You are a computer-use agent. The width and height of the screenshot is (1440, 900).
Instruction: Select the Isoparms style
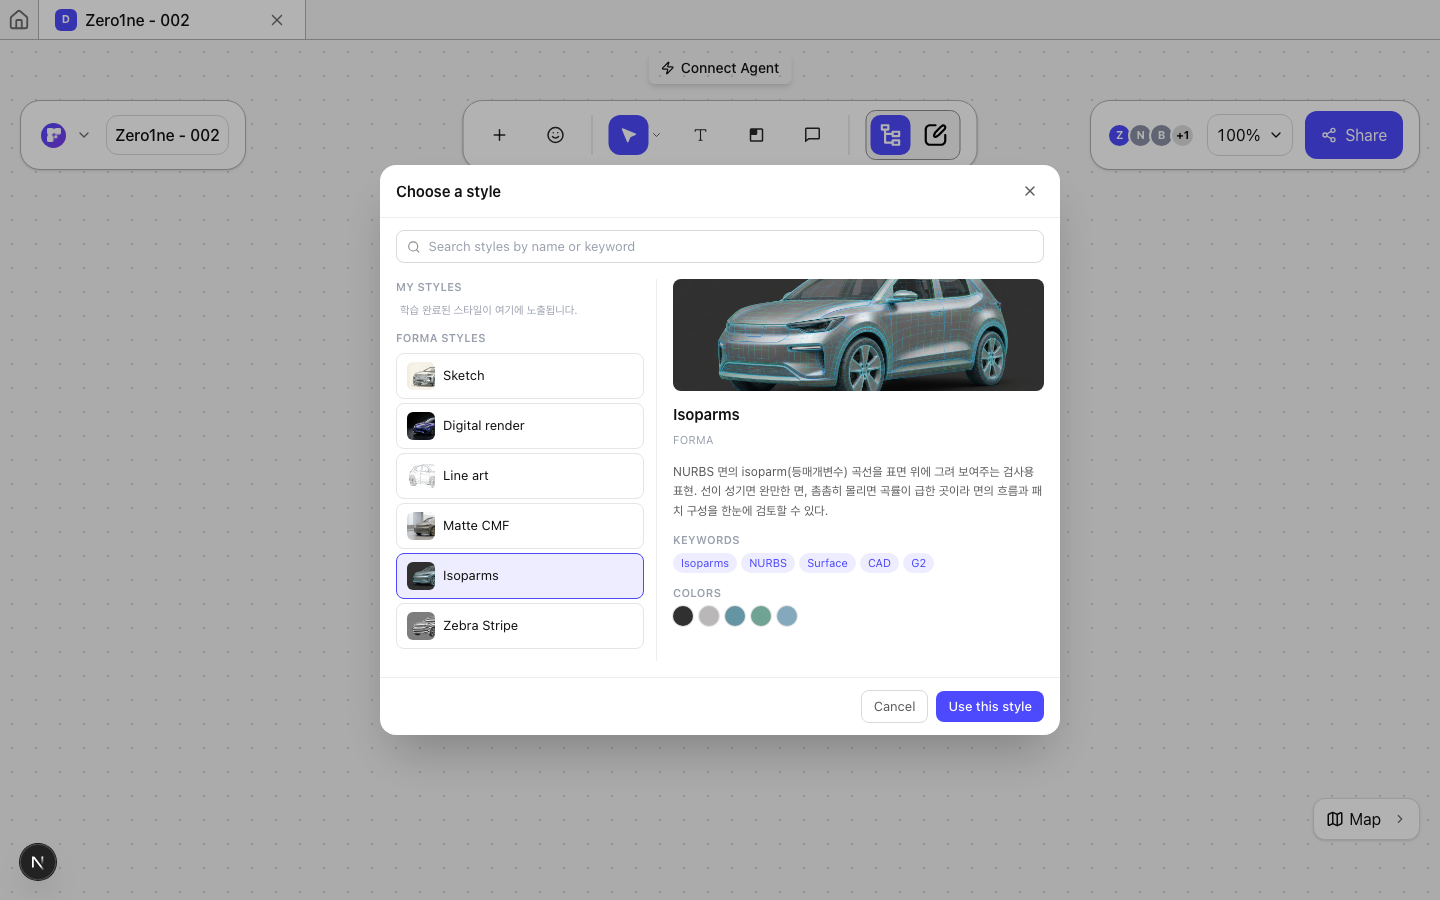pos(520,576)
